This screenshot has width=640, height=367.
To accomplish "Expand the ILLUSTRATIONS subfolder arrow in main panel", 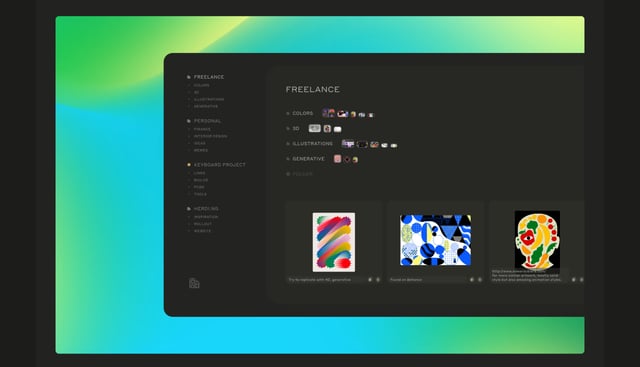I will click(x=288, y=144).
